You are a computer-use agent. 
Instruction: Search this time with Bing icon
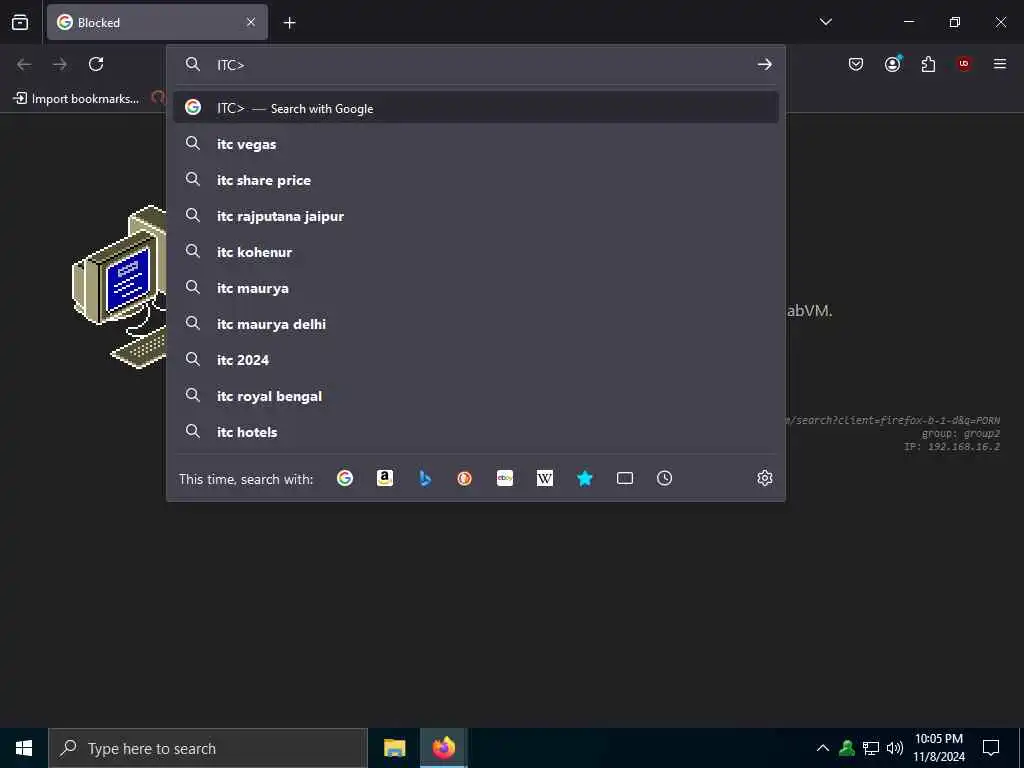425,479
